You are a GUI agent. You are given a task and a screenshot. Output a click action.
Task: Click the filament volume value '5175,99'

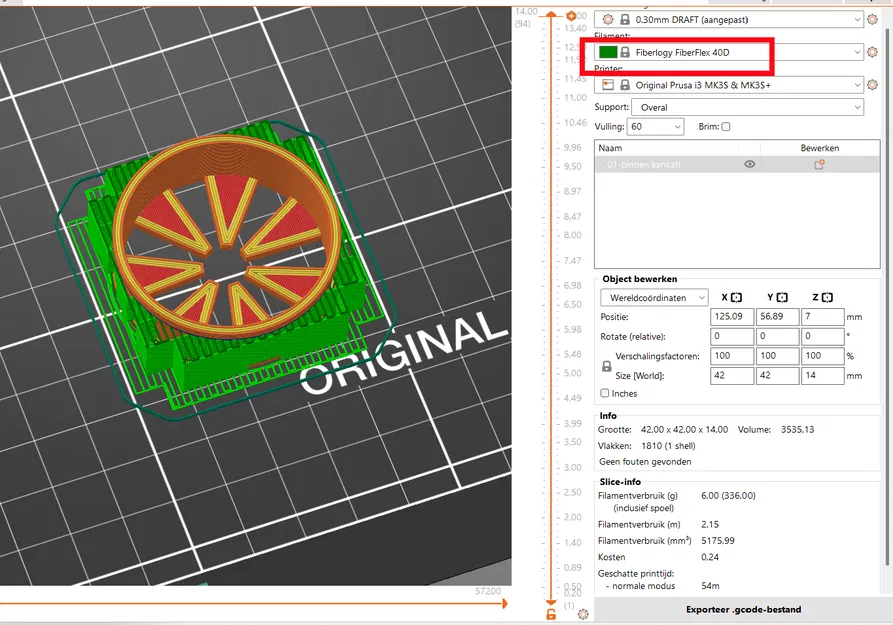tap(718, 541)
